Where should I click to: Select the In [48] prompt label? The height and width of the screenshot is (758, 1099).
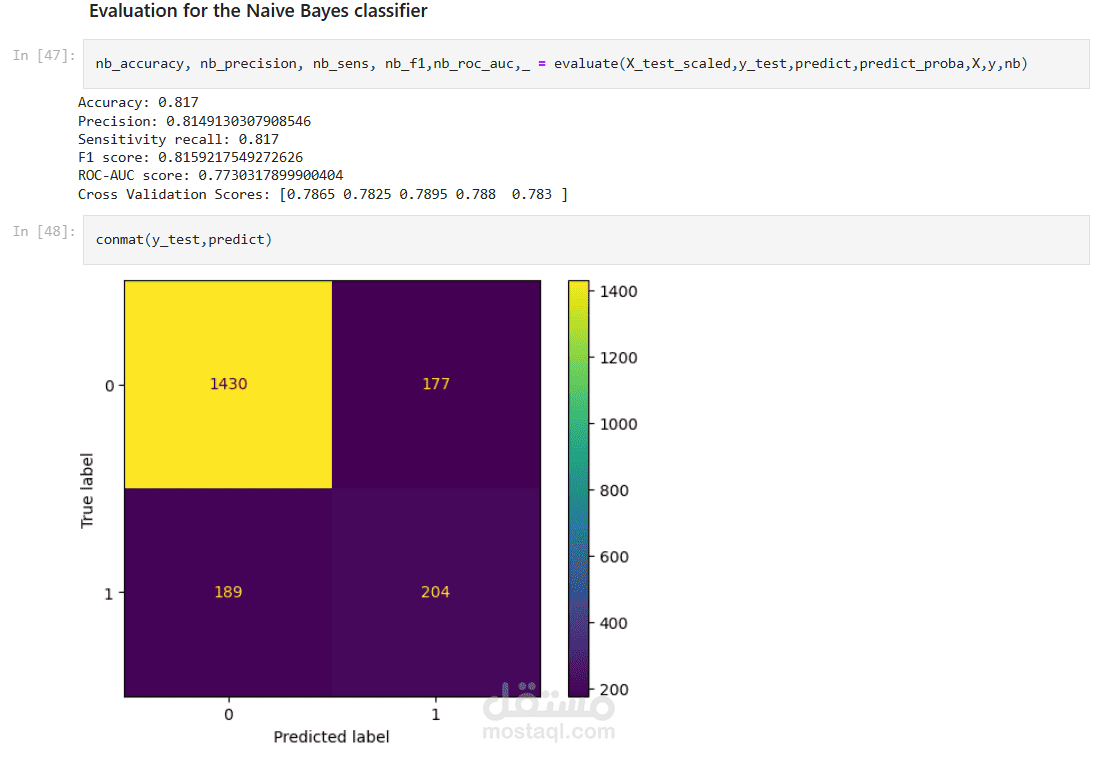click(x=43, y=231)
